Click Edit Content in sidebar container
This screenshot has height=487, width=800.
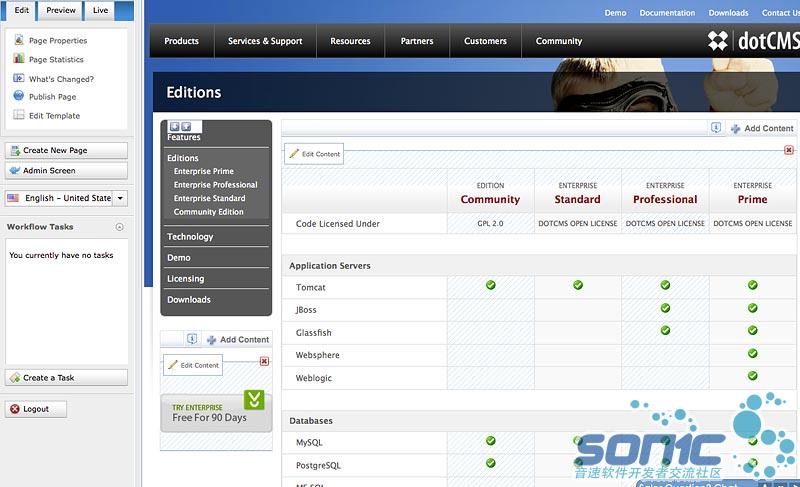193,365
